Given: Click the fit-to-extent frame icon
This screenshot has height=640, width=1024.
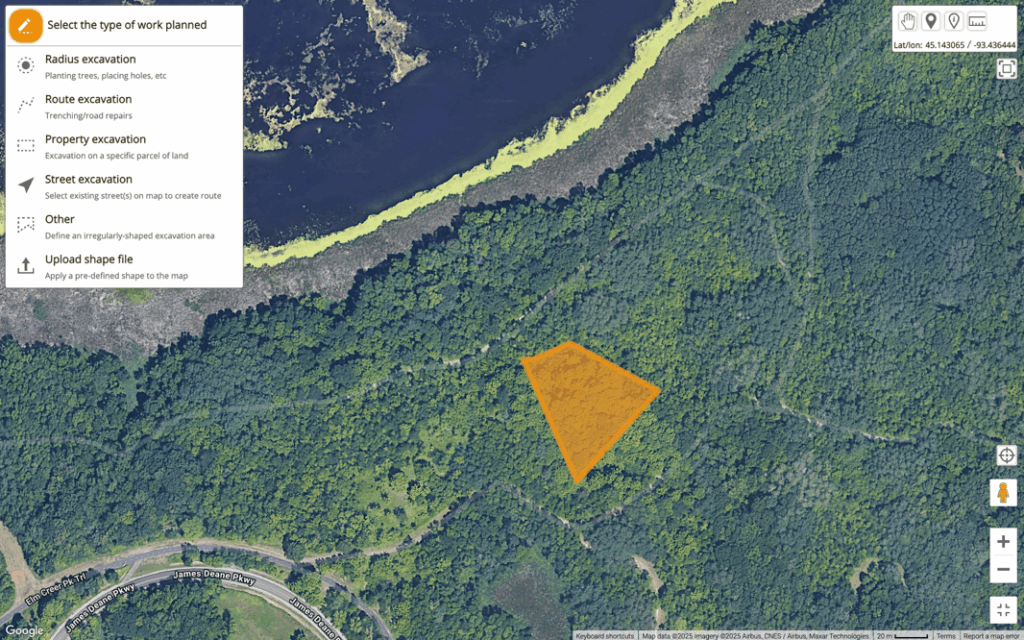Looking at the screenshot, I should (x=1006, y=68).
